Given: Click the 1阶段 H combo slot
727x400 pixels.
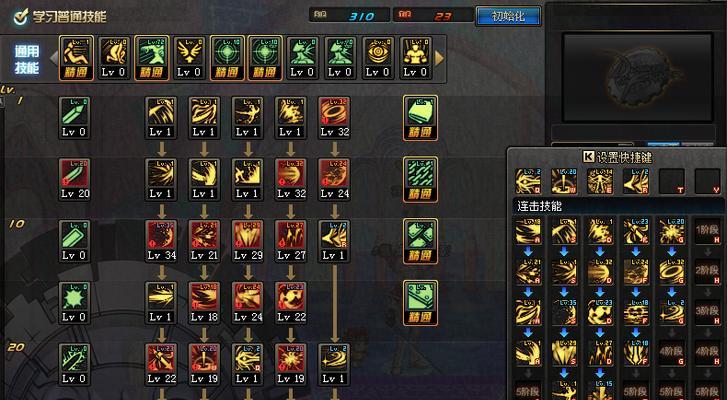Looking at the screenshot, I should 707,231.
